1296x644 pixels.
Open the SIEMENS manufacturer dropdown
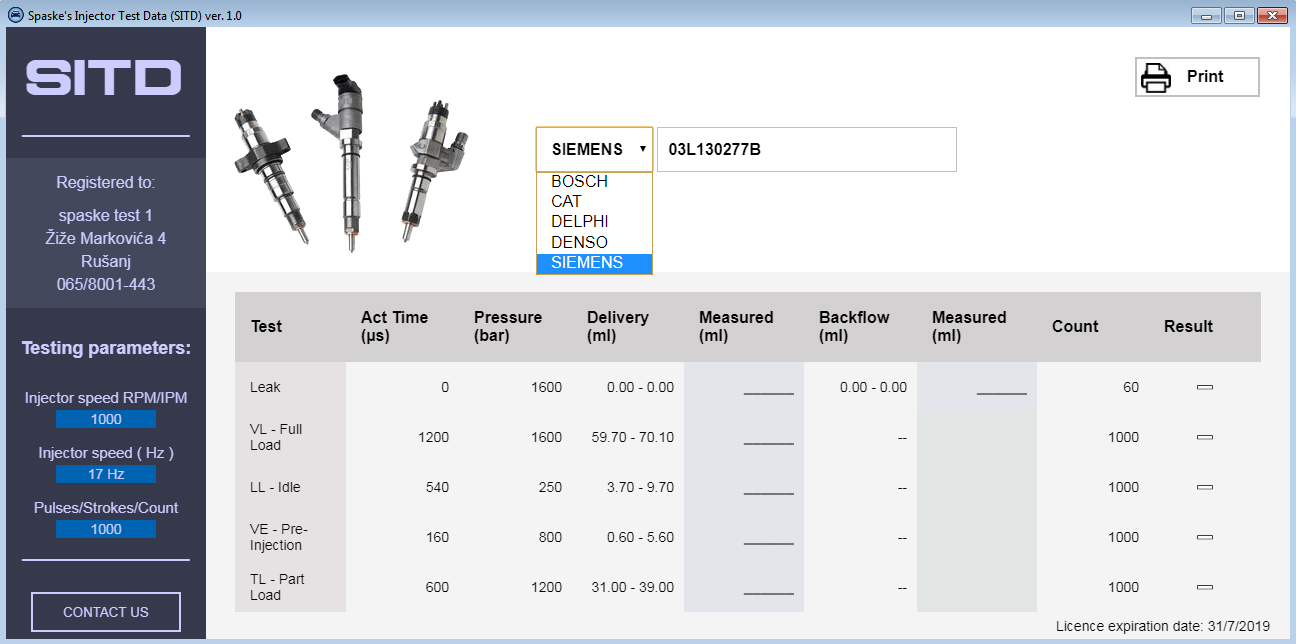(594, 149)
